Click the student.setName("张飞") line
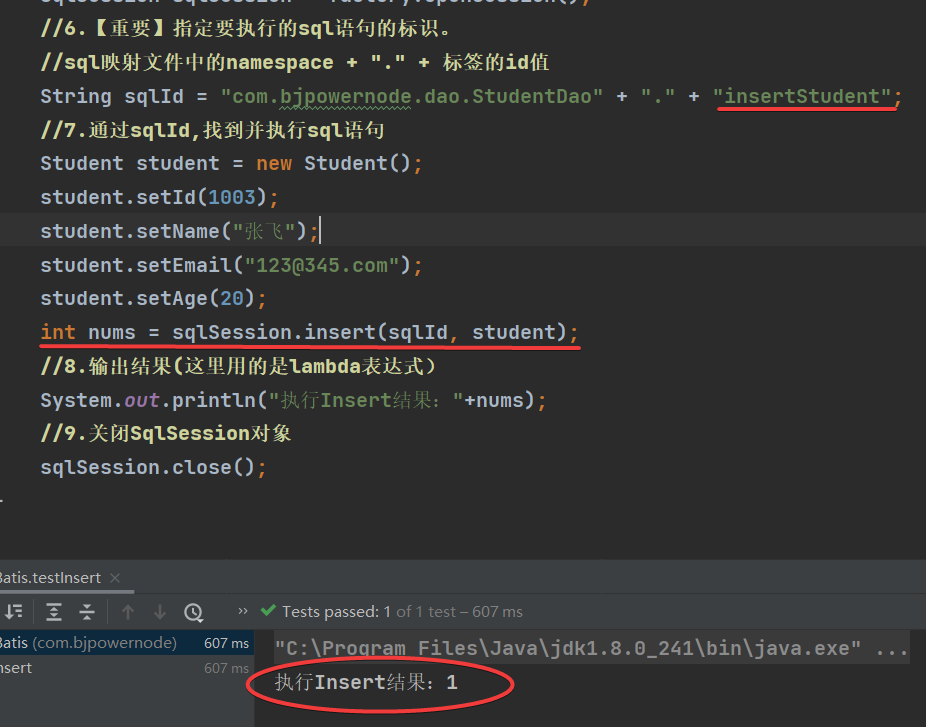Image resolution: width=926 pixels, height=727 pixels. tap(180, 231)
